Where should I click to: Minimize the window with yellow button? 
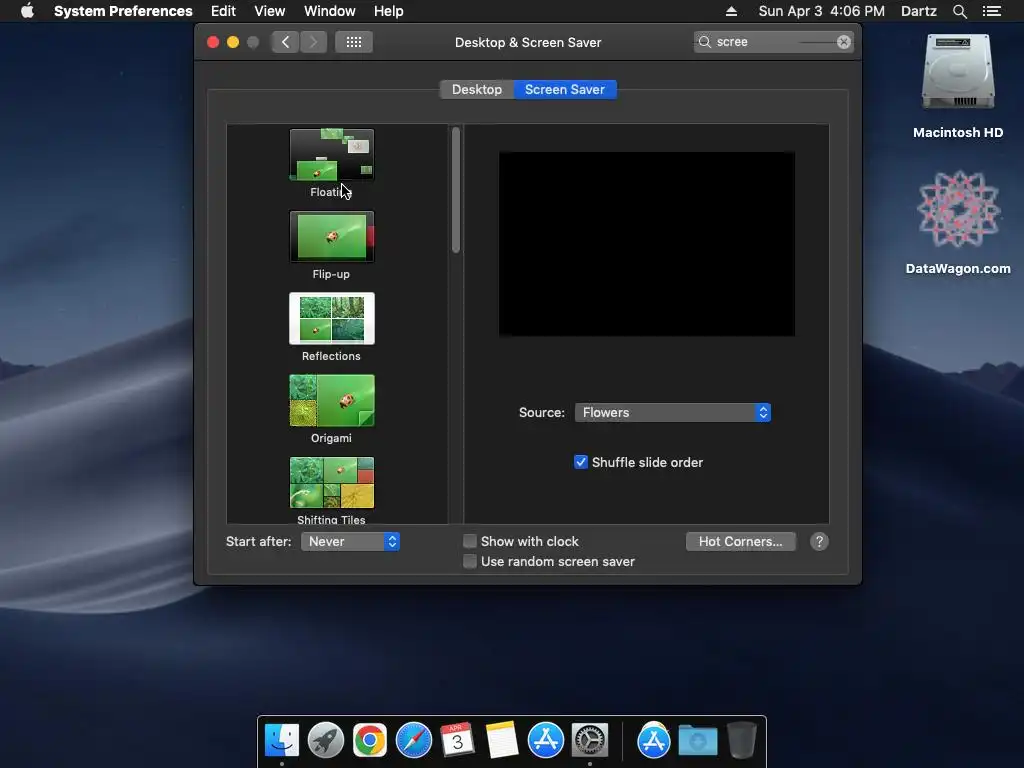pos(233,42)
